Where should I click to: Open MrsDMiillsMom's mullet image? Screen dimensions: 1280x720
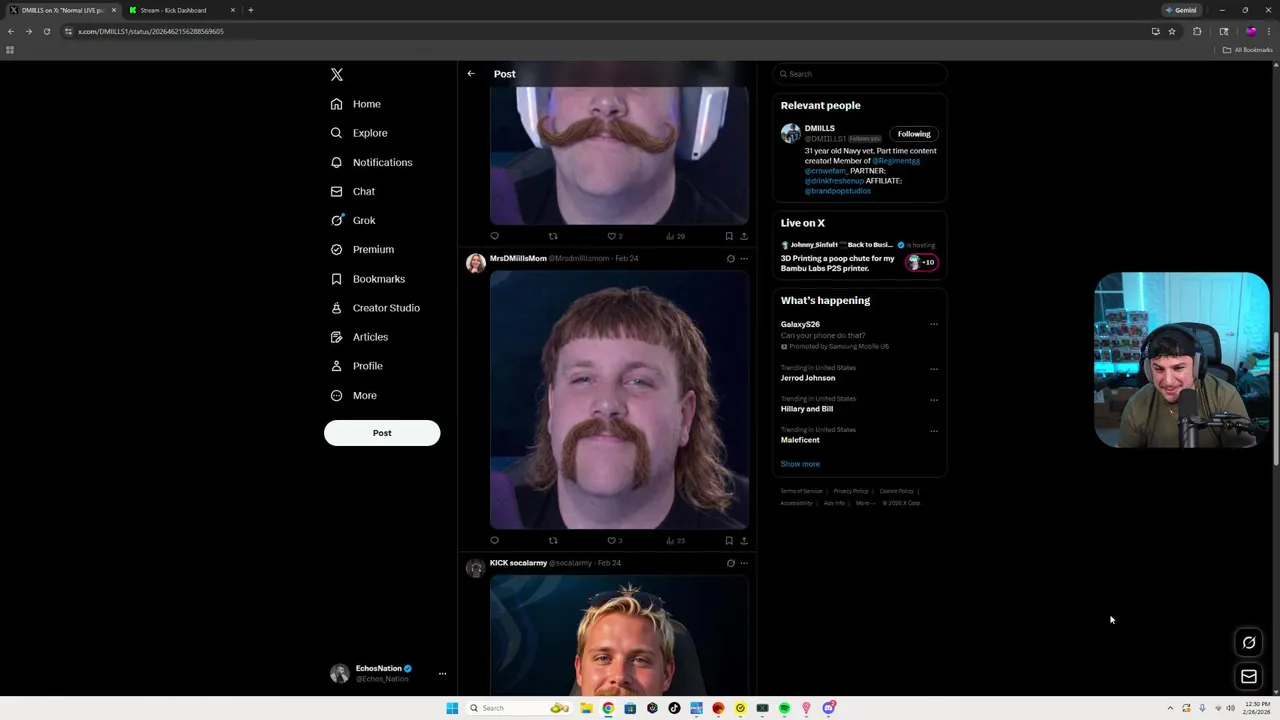(619, 399)
